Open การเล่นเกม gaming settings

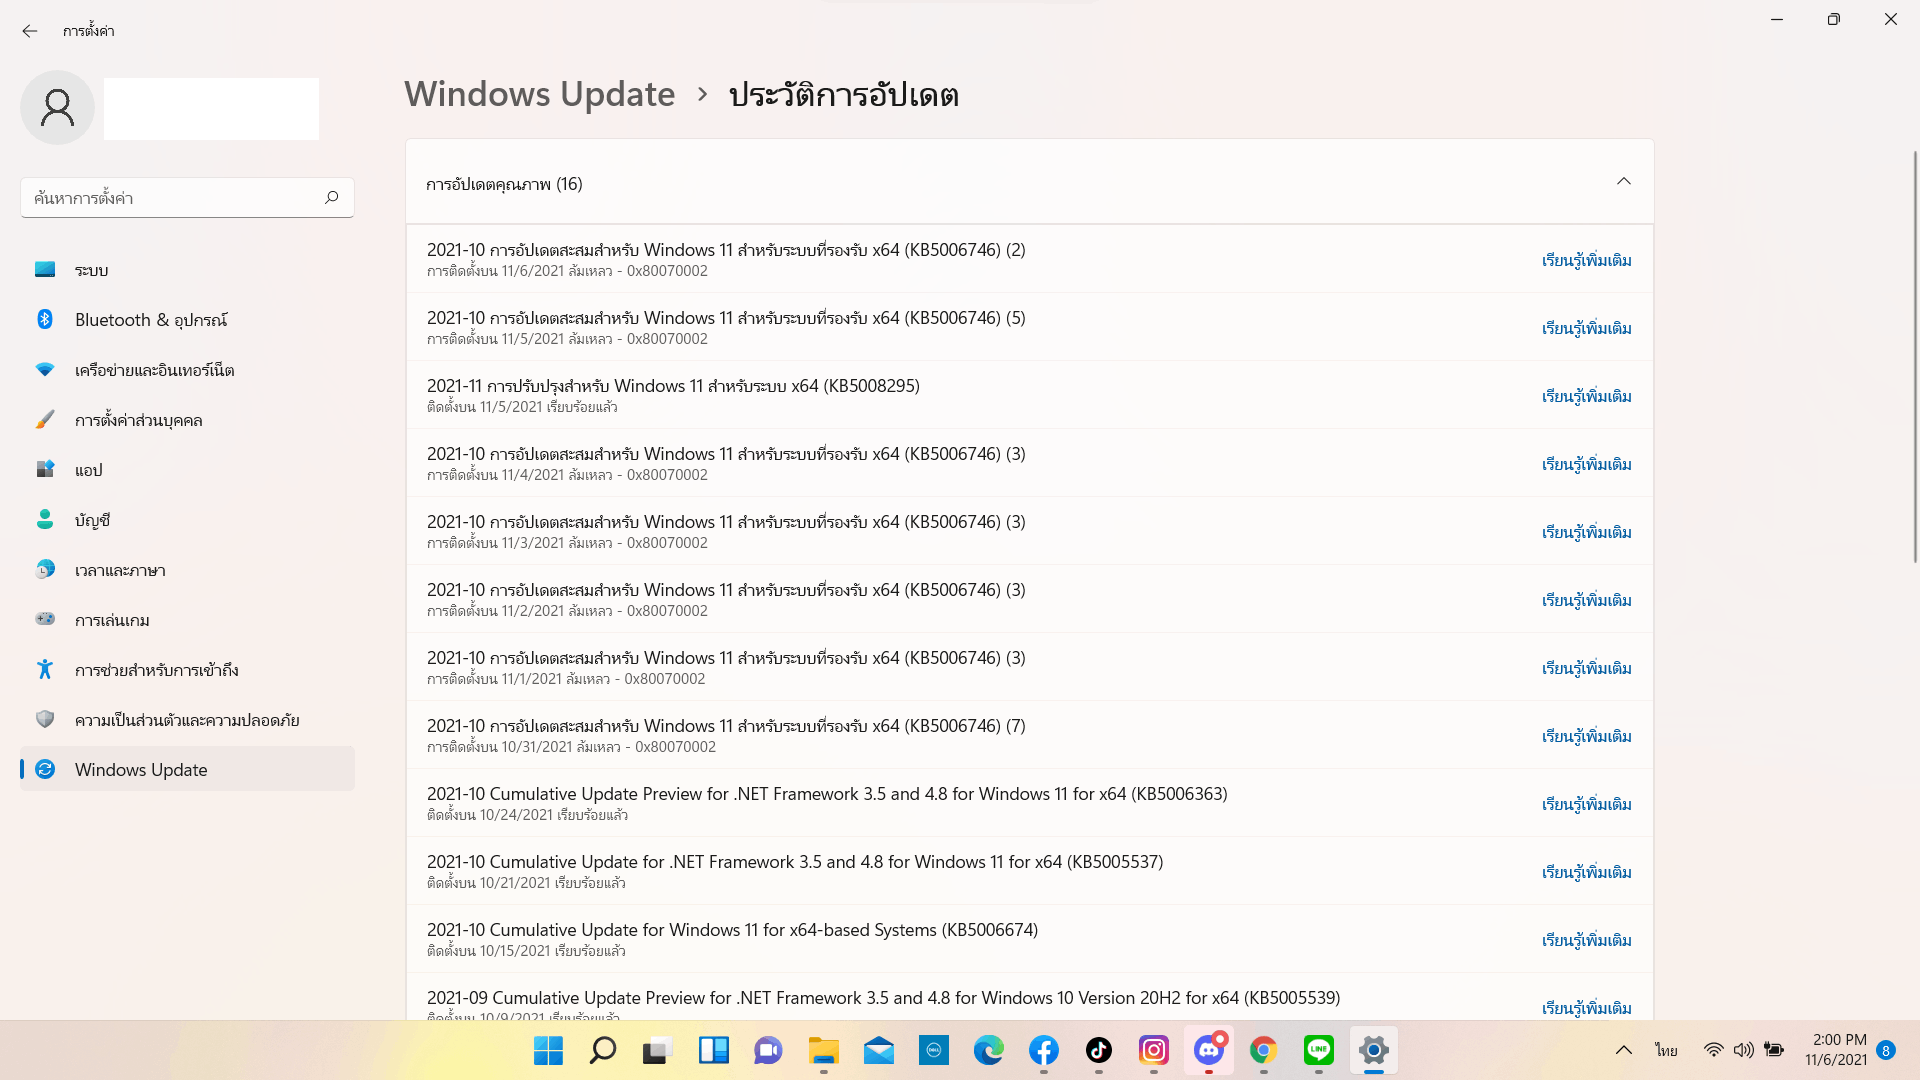(112, 620)
